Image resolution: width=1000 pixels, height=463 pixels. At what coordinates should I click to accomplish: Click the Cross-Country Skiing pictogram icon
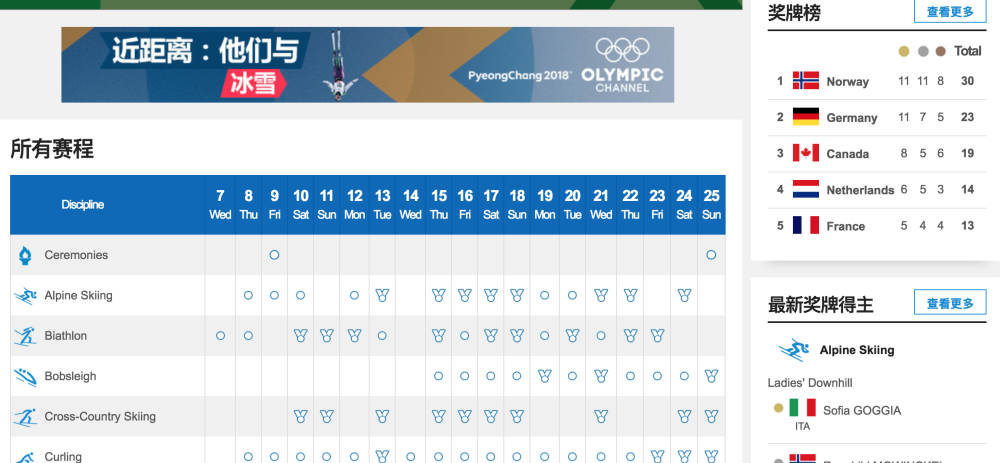[26, 416]
